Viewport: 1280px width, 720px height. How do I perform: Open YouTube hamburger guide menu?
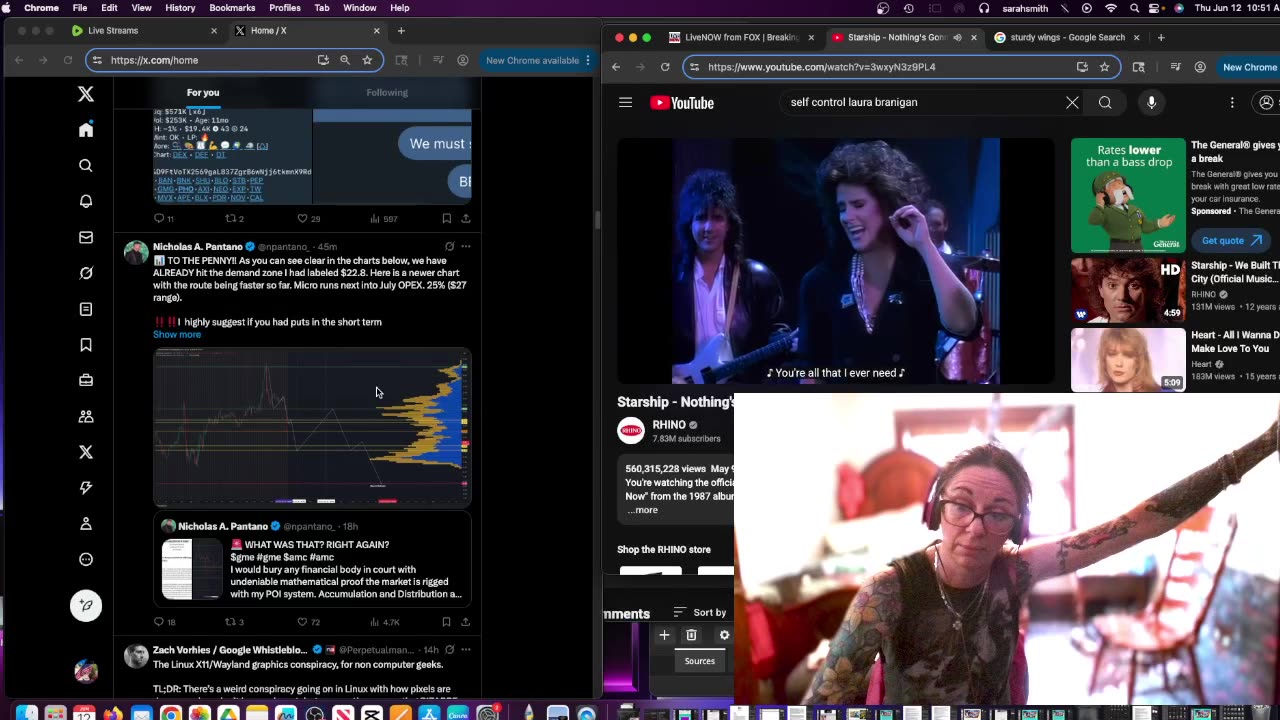tap(625, 102)
